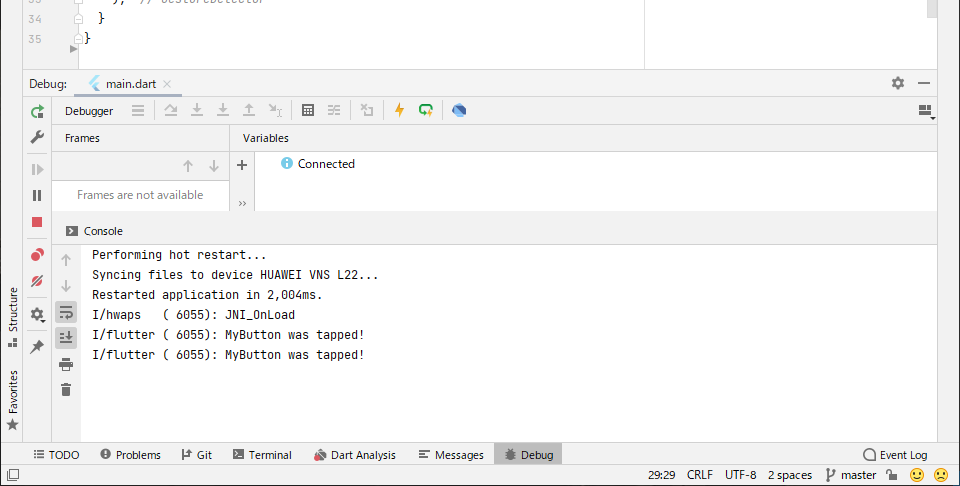The image size is (960, 486).
Task: Show the console threads list icon
Action: pos(138,111)
